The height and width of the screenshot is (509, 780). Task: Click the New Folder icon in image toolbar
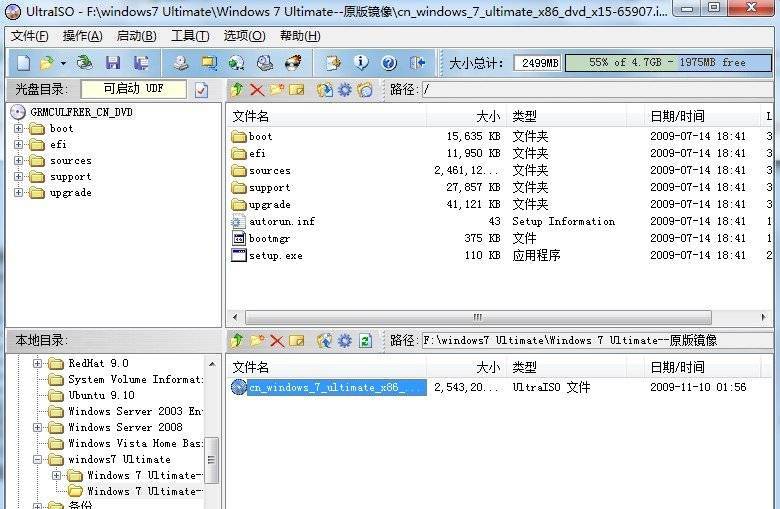pyautogui.click(x=277, y=90)
